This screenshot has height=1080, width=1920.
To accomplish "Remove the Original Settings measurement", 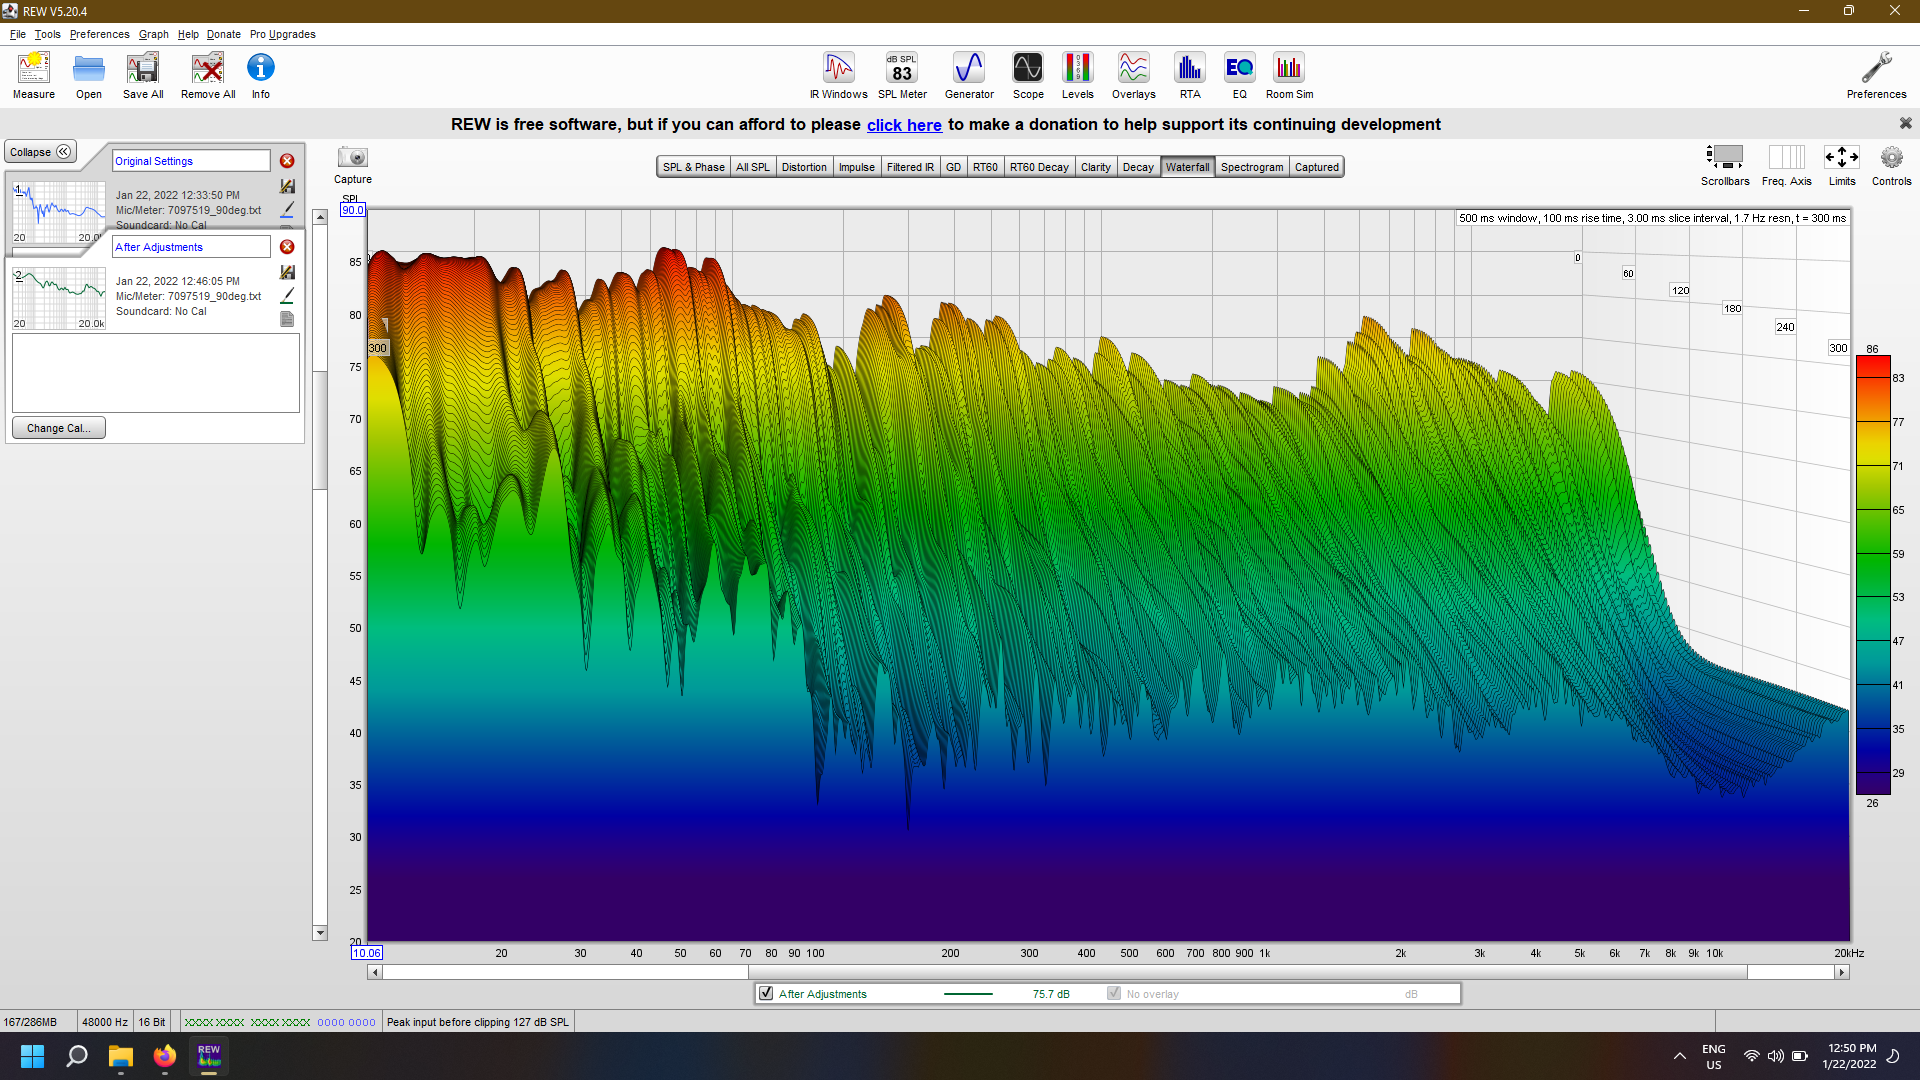I will (287, 161).
